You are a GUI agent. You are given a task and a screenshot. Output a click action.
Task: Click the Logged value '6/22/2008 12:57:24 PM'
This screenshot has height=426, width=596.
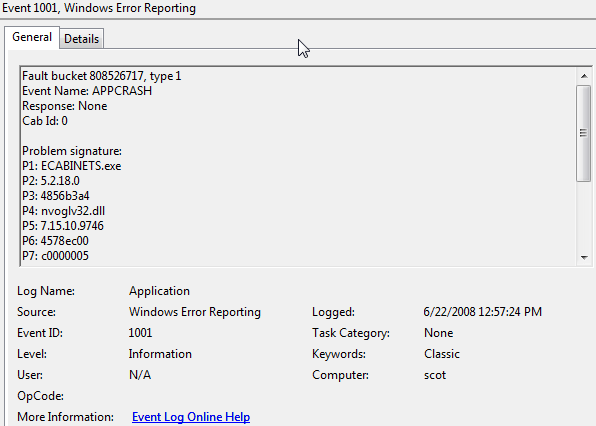pos(483,312)
